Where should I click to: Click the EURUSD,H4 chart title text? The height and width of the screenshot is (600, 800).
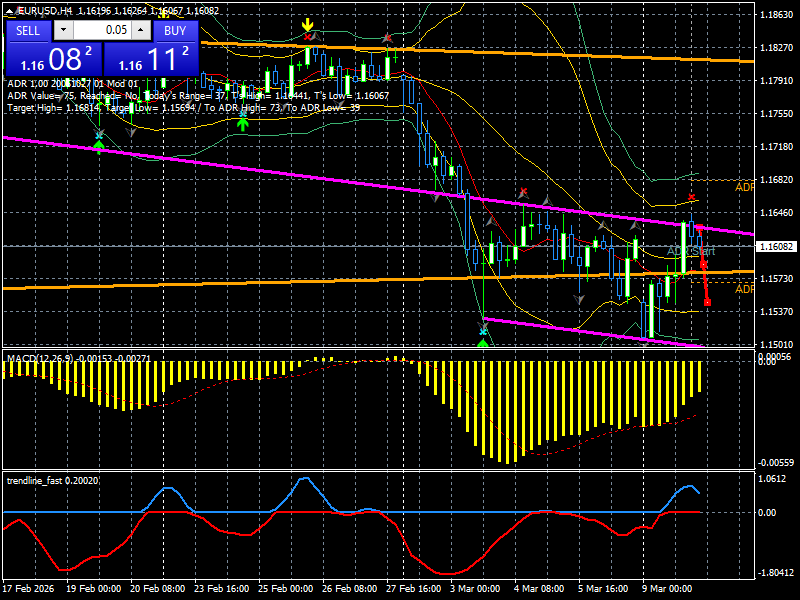[45, 11]
